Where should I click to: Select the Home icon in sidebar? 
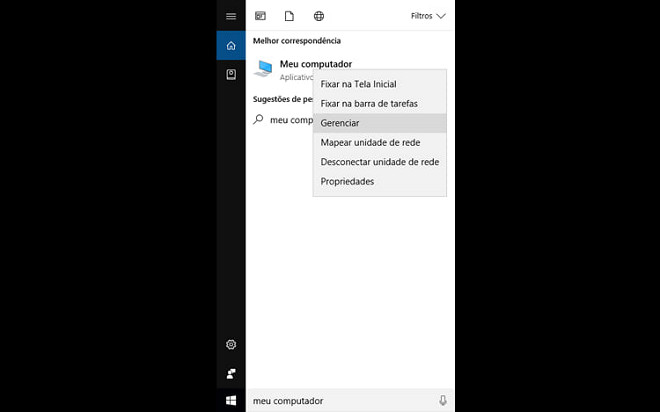point(231,45)
